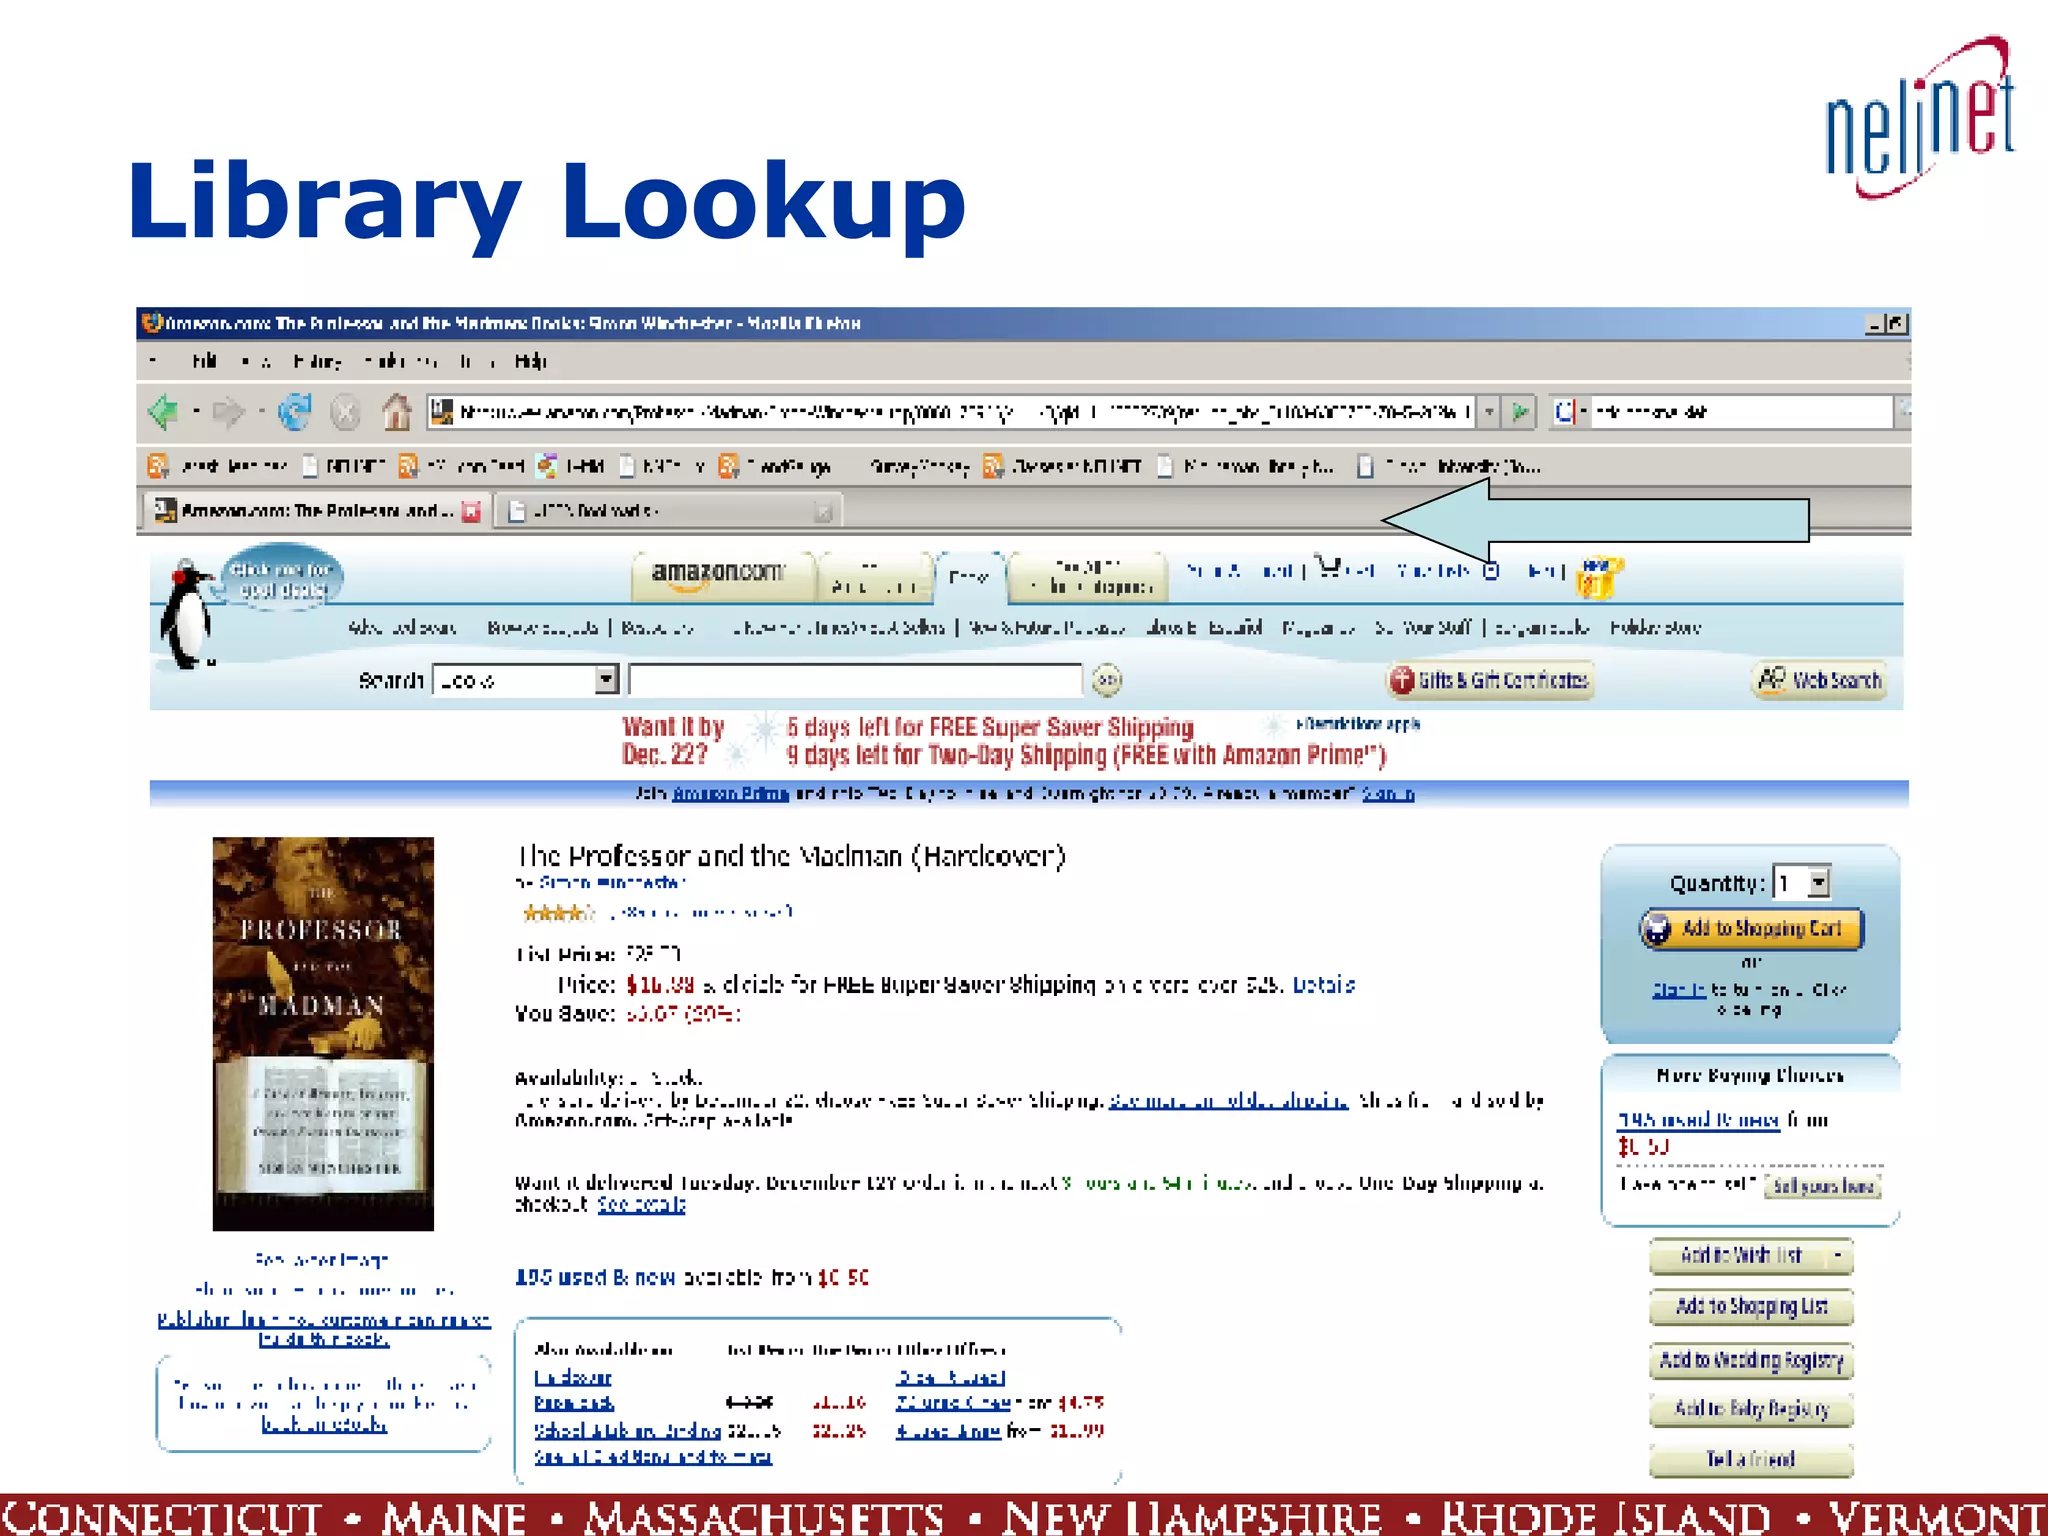Click the round Go button after search box
The width and height of the screenshot is (2048, 1536).
1107,681
